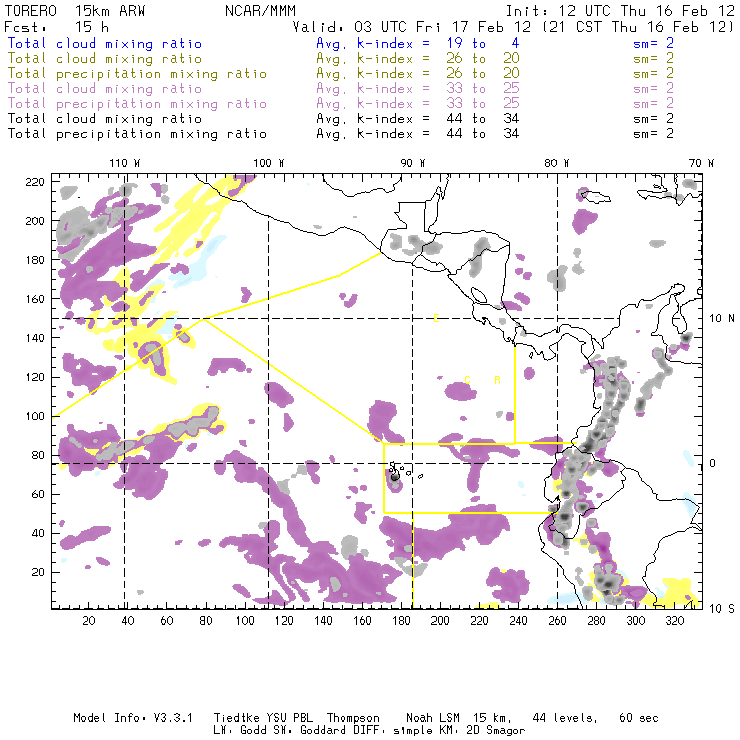Select the '10 S' latitude label
740x740 pixels.
(x=722, y=609)
